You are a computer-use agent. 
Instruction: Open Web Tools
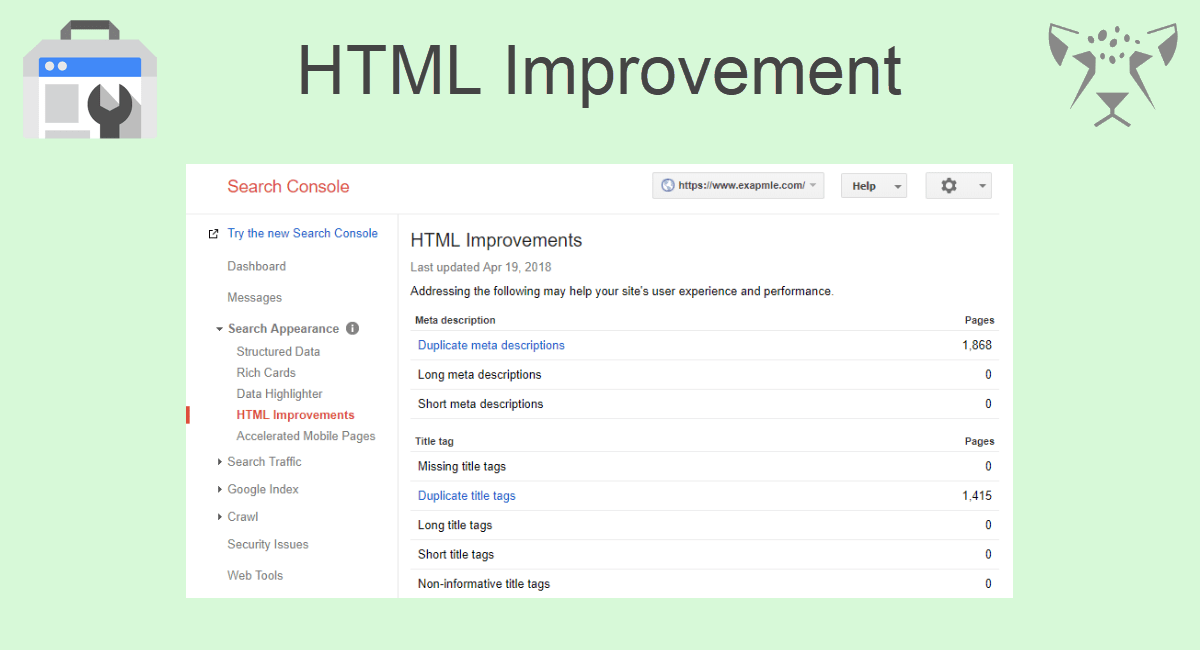255,575
